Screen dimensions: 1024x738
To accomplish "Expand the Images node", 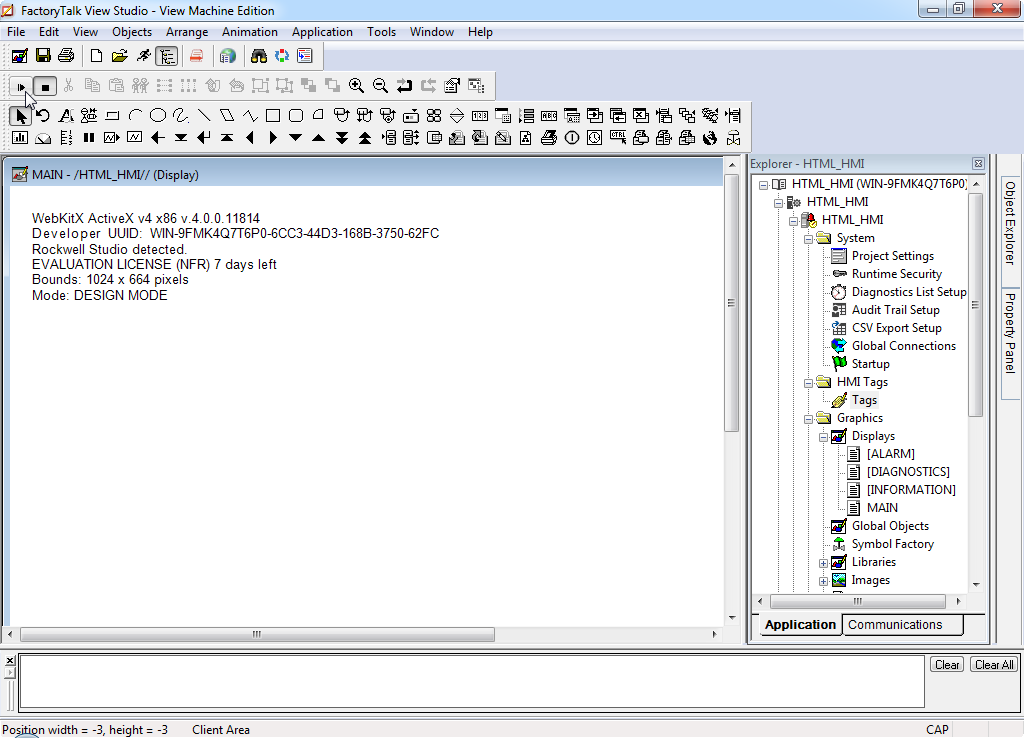I will pyautogui.click(x=824, y=581).
